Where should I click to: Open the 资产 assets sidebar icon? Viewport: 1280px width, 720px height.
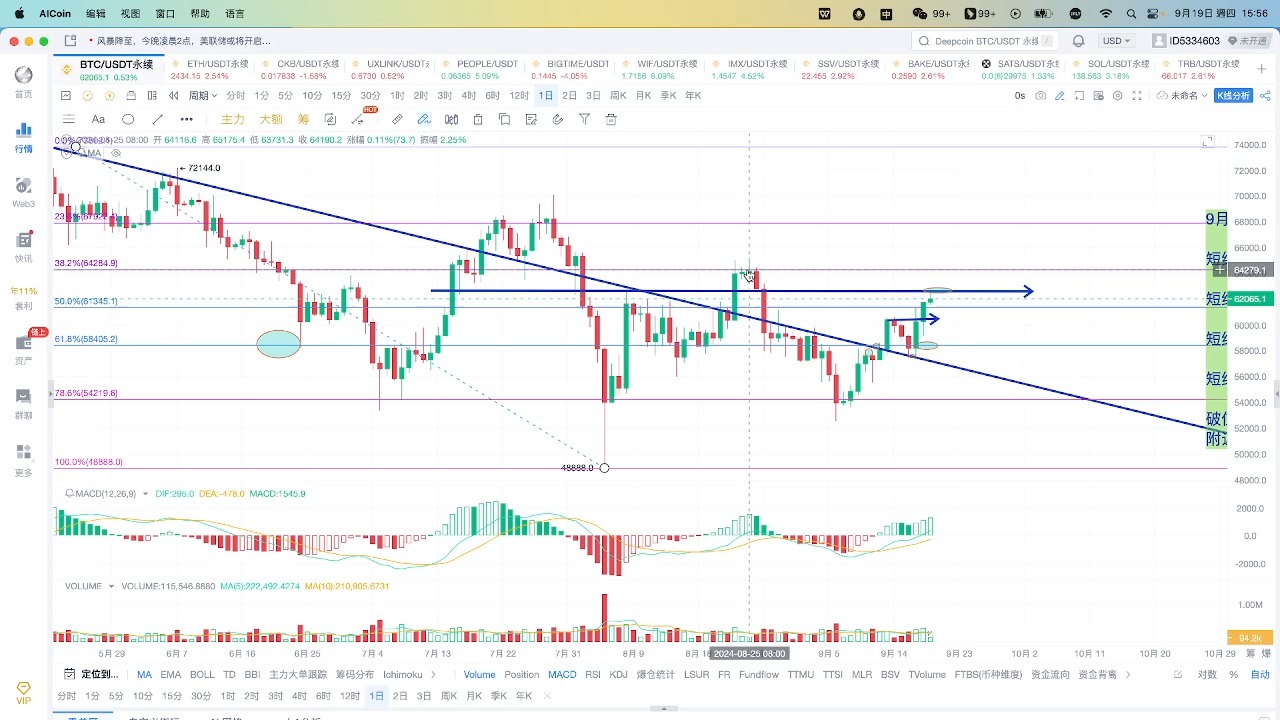click(23, 350)
